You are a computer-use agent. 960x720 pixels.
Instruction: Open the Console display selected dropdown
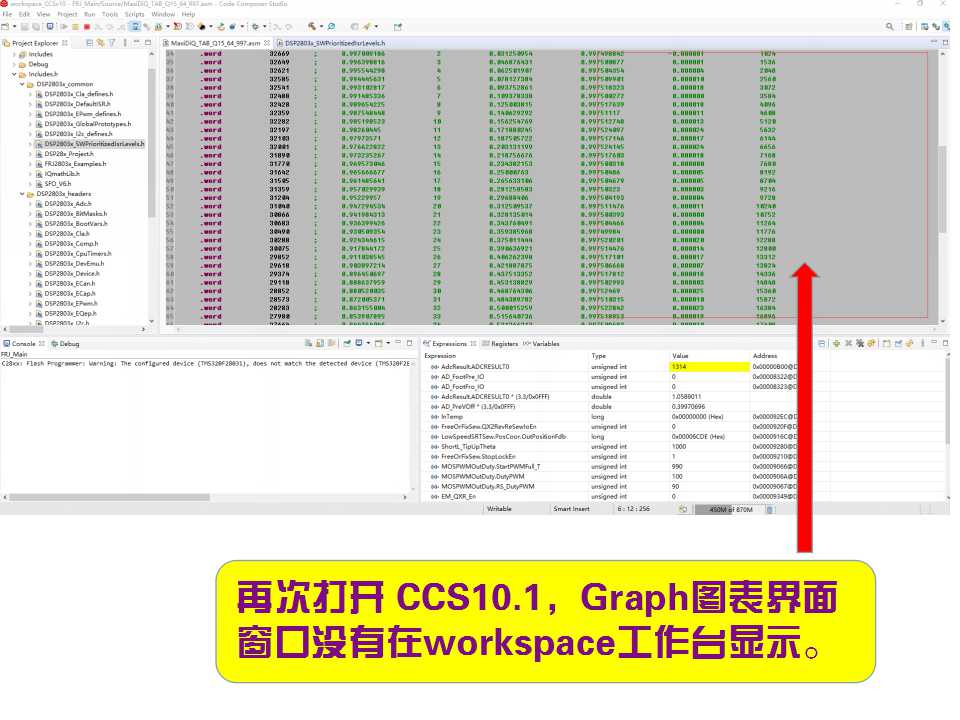[368, 343]
